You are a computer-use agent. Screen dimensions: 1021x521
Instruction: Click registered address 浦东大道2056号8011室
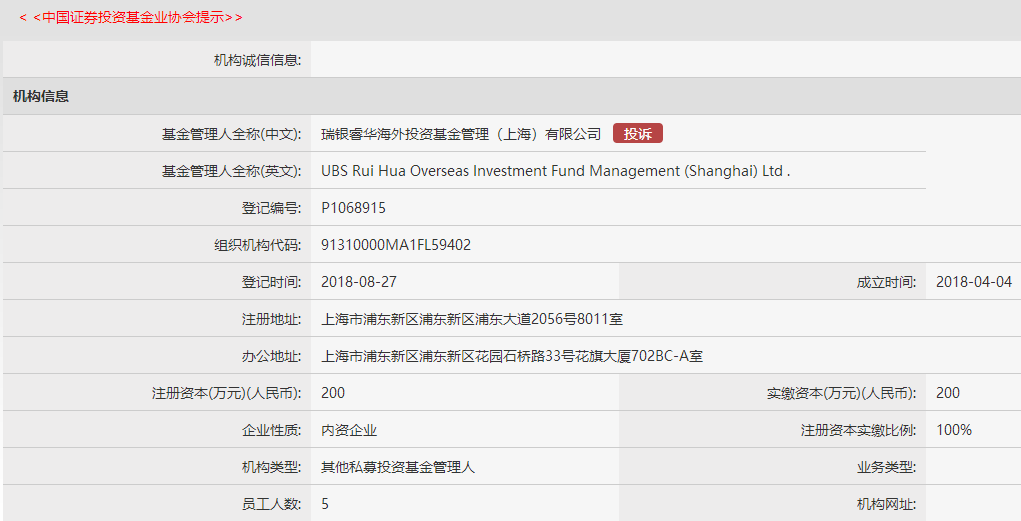click(549, 319)
